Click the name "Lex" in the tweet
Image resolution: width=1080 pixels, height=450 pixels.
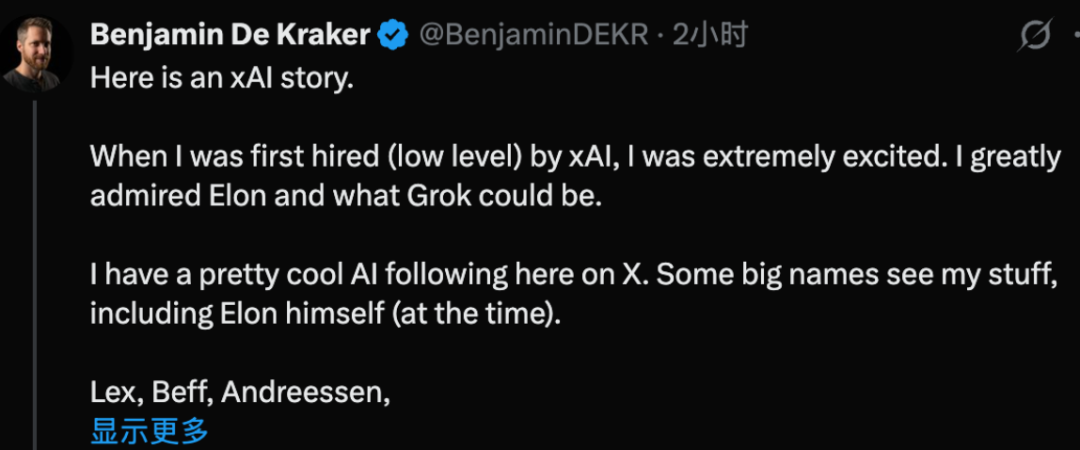[x=112, y=391]
